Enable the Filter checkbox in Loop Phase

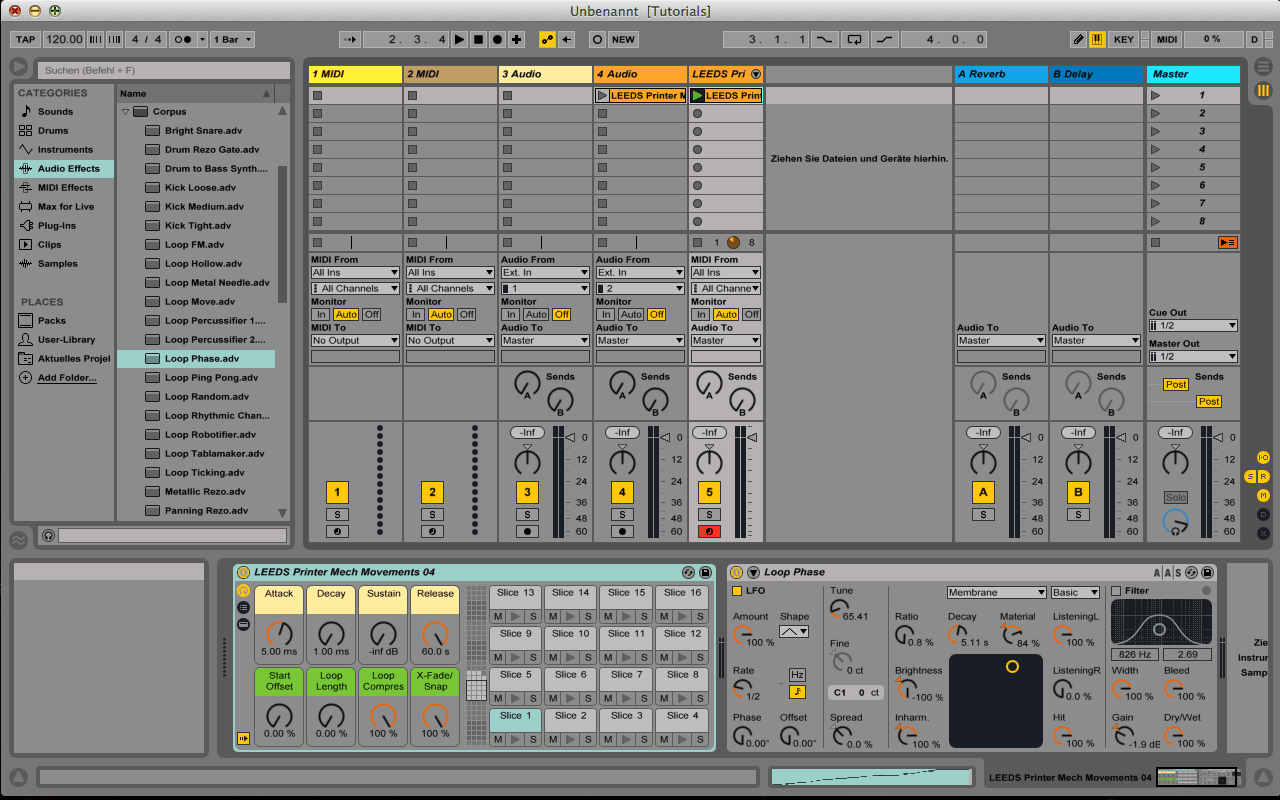pyautogui.click(x=1117, y=591)
